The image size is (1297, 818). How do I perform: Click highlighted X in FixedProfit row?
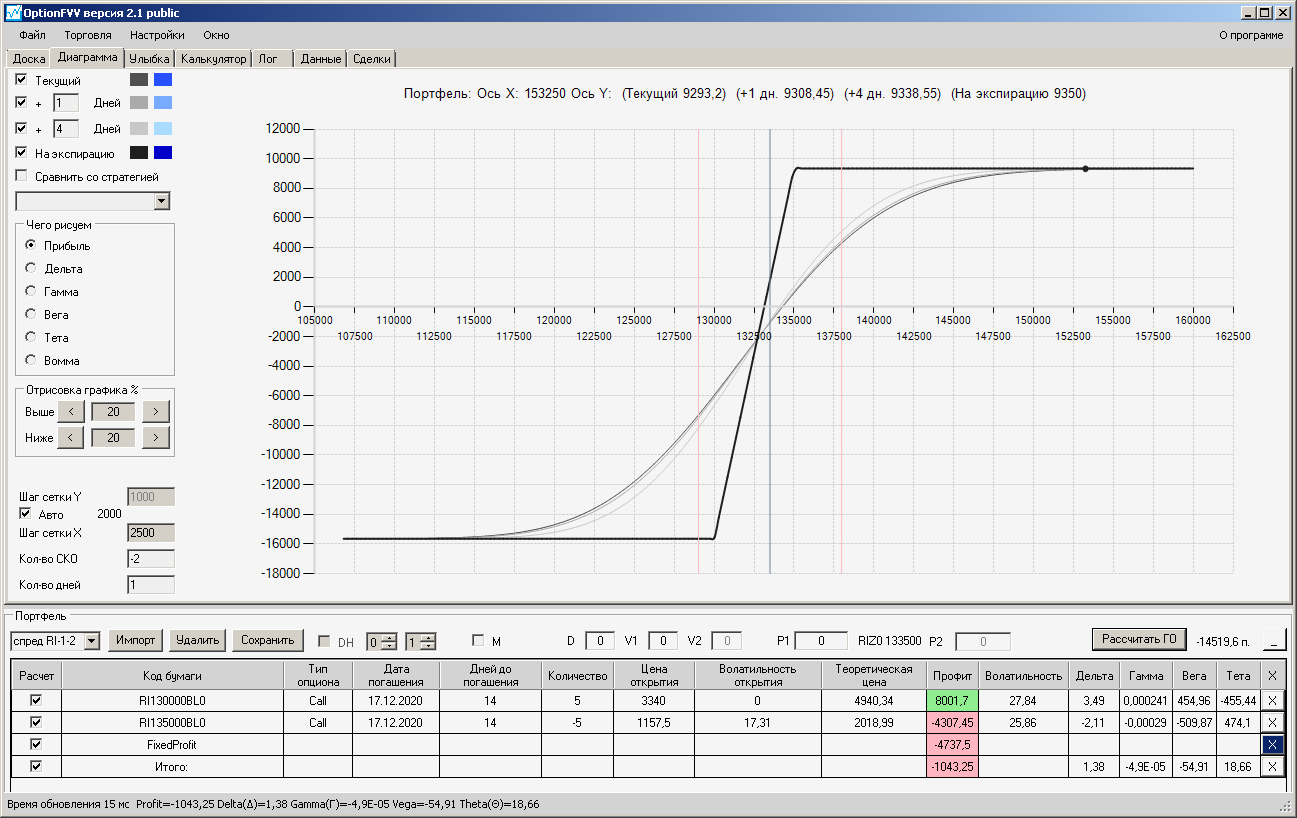coord(1272,744)
